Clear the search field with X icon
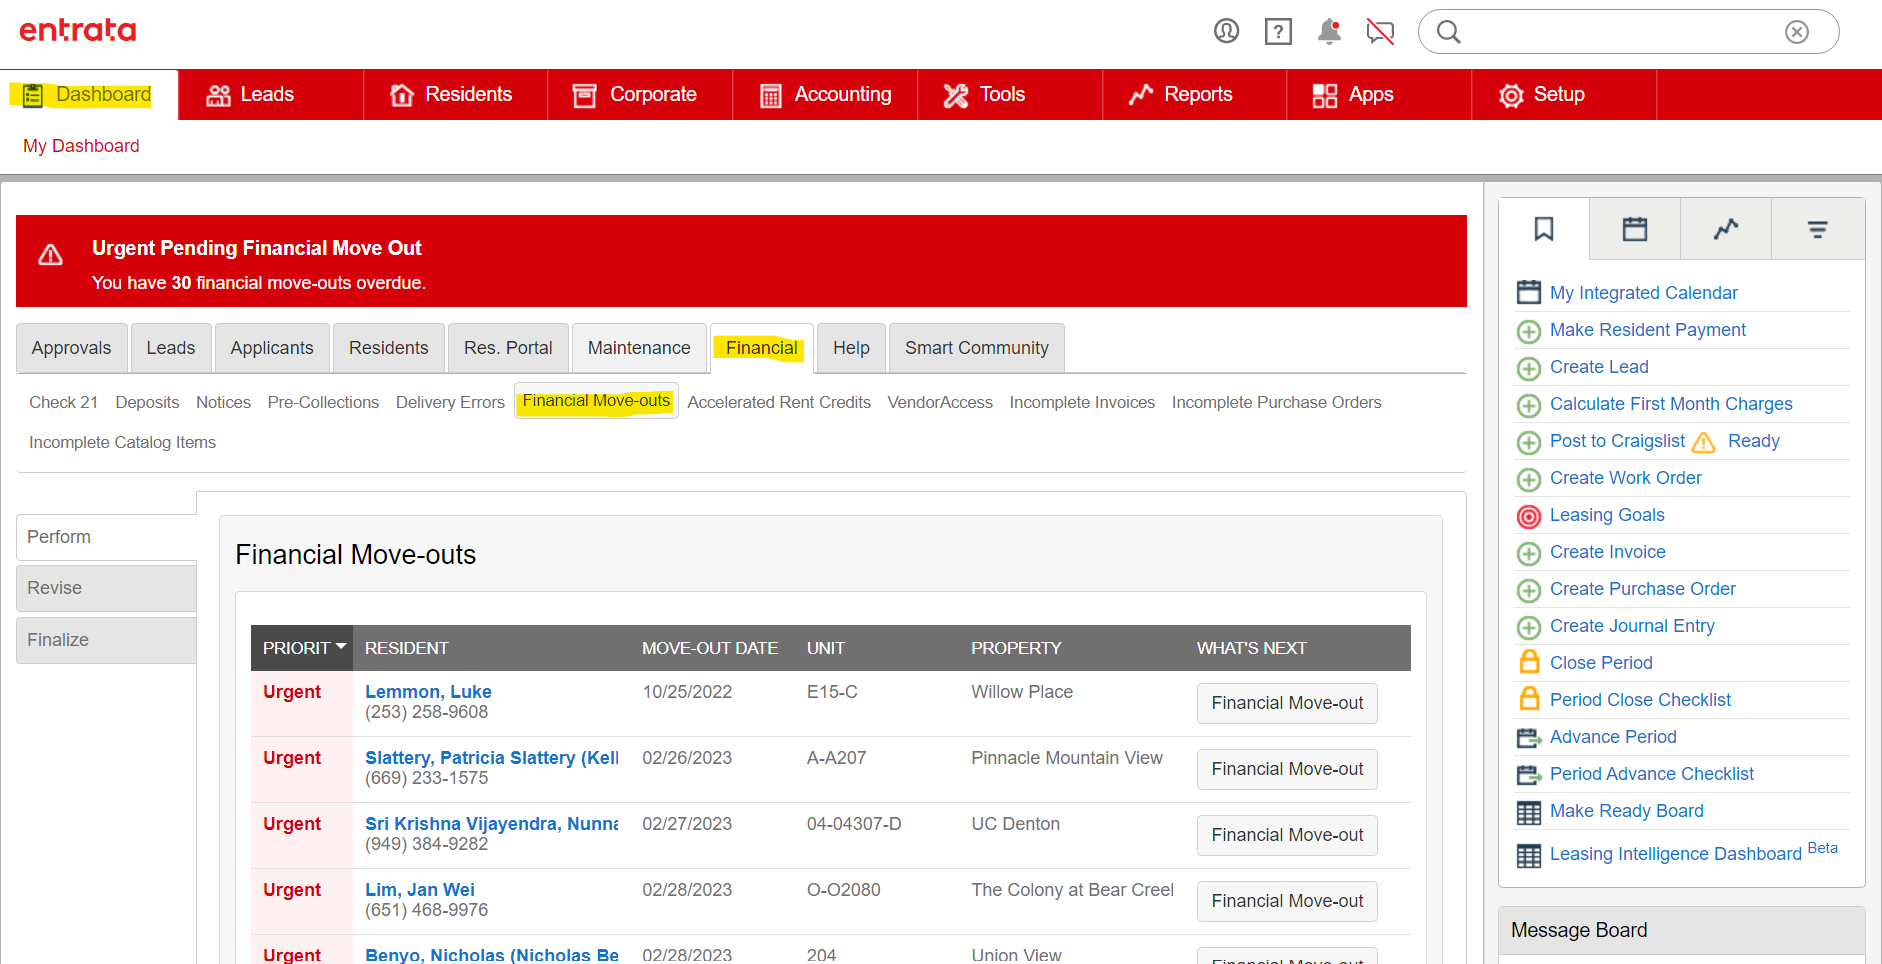Screen dimensions: 1882x964 [x=1797, y=32]
